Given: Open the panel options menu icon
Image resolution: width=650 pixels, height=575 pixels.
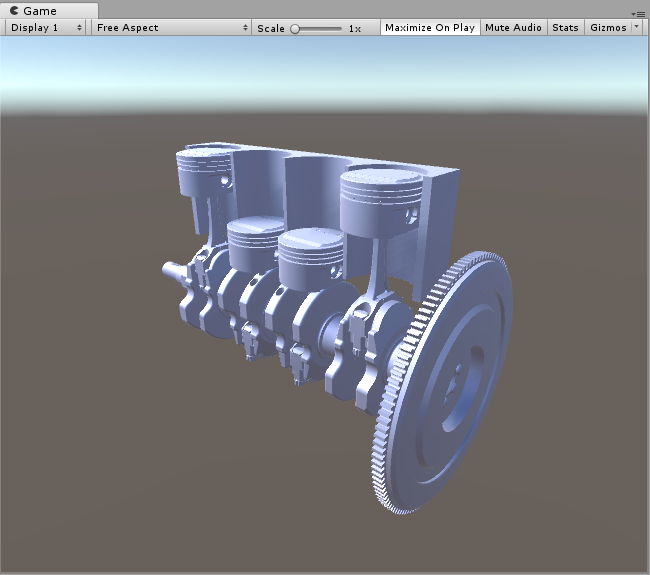Looking at the screenshot, I should tap(638, 13).
